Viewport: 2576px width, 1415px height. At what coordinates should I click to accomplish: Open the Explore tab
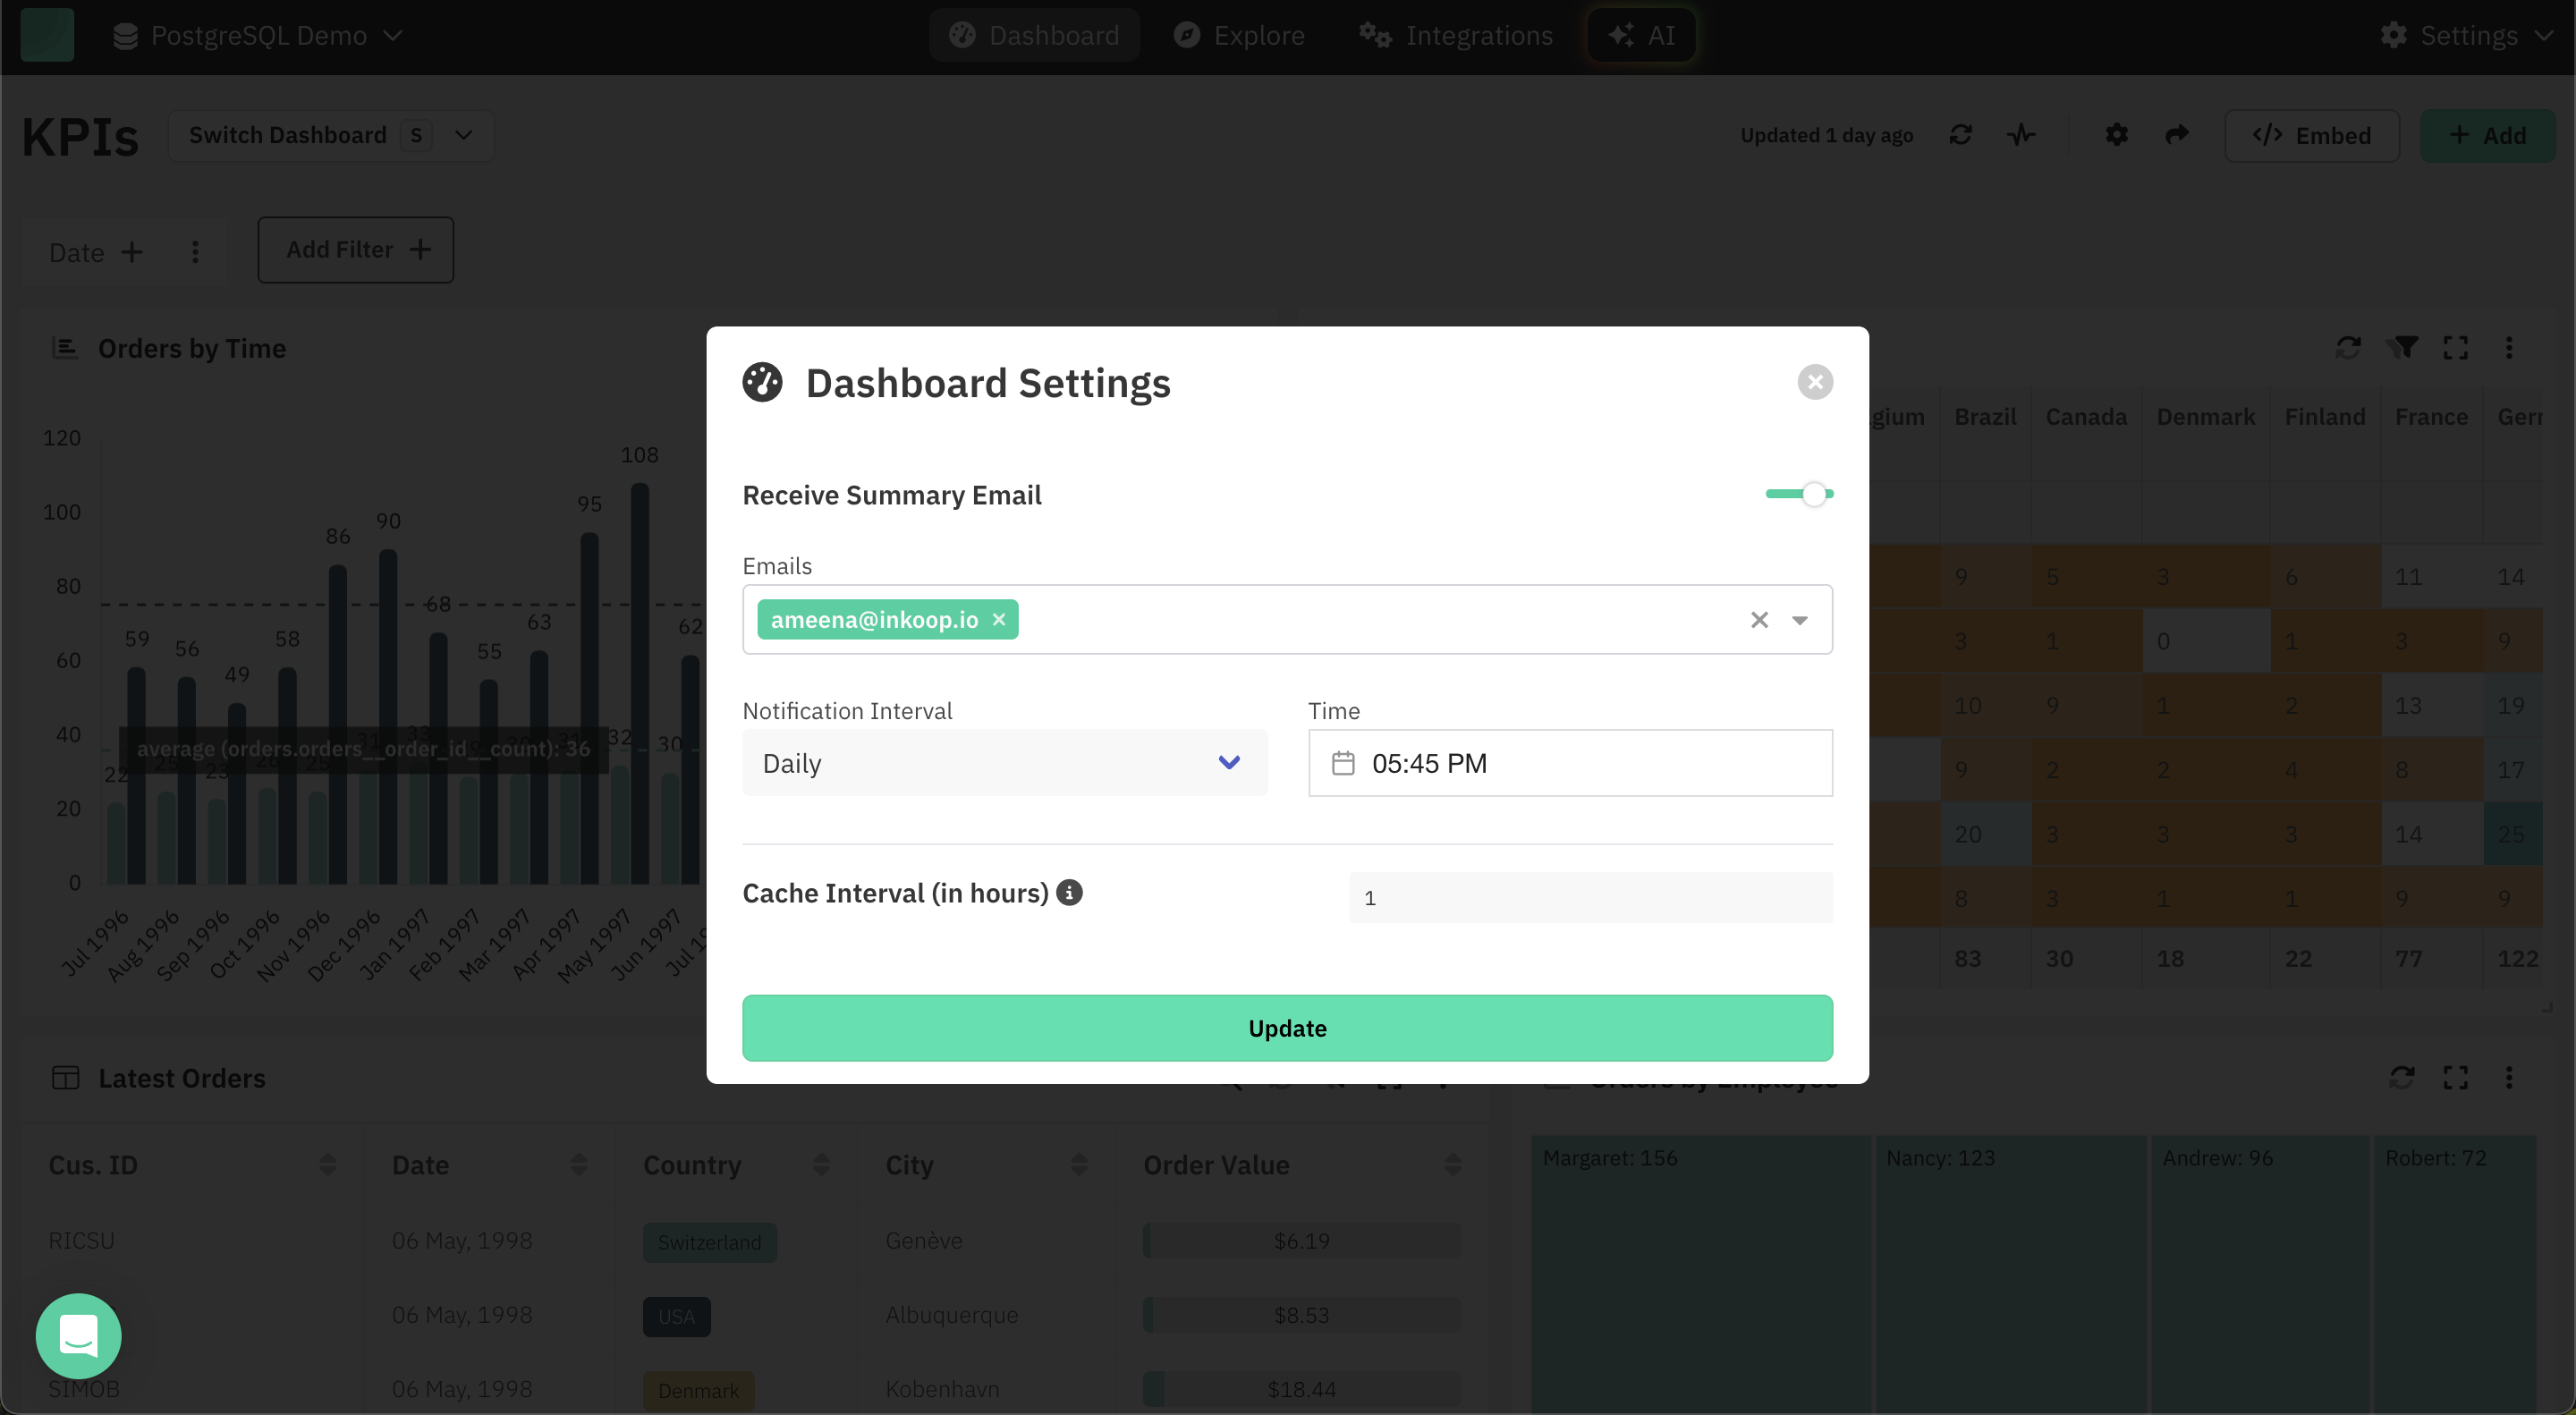point(1239,35)
